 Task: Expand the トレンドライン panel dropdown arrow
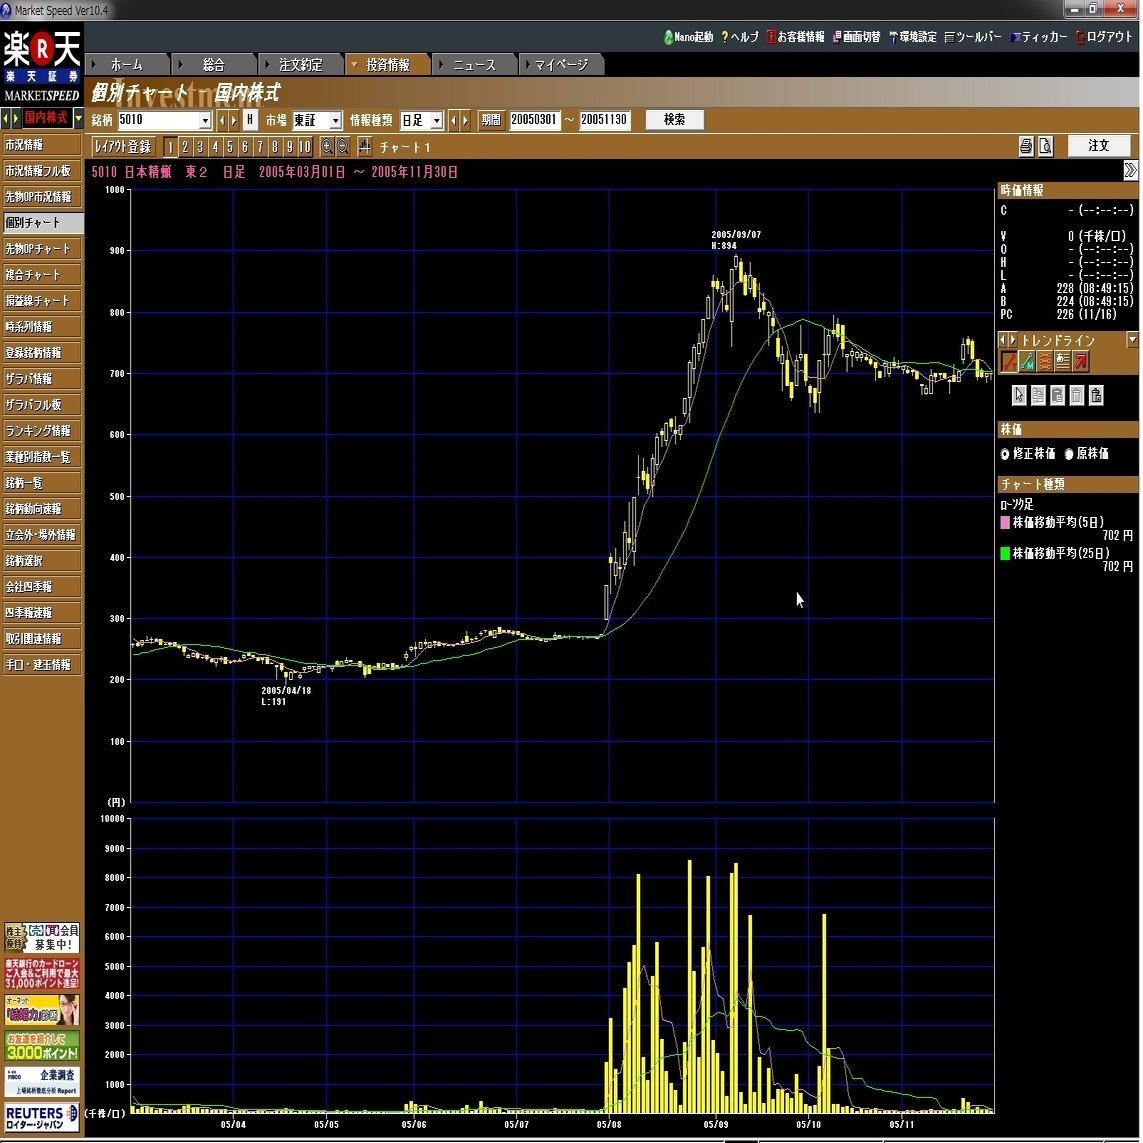(x=1132, y=339)
